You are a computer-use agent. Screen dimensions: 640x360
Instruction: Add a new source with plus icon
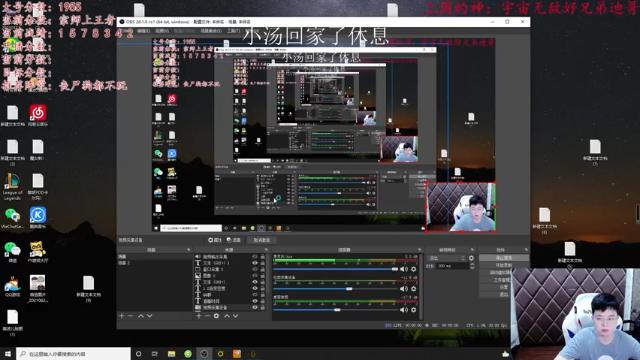pos(199,316)
